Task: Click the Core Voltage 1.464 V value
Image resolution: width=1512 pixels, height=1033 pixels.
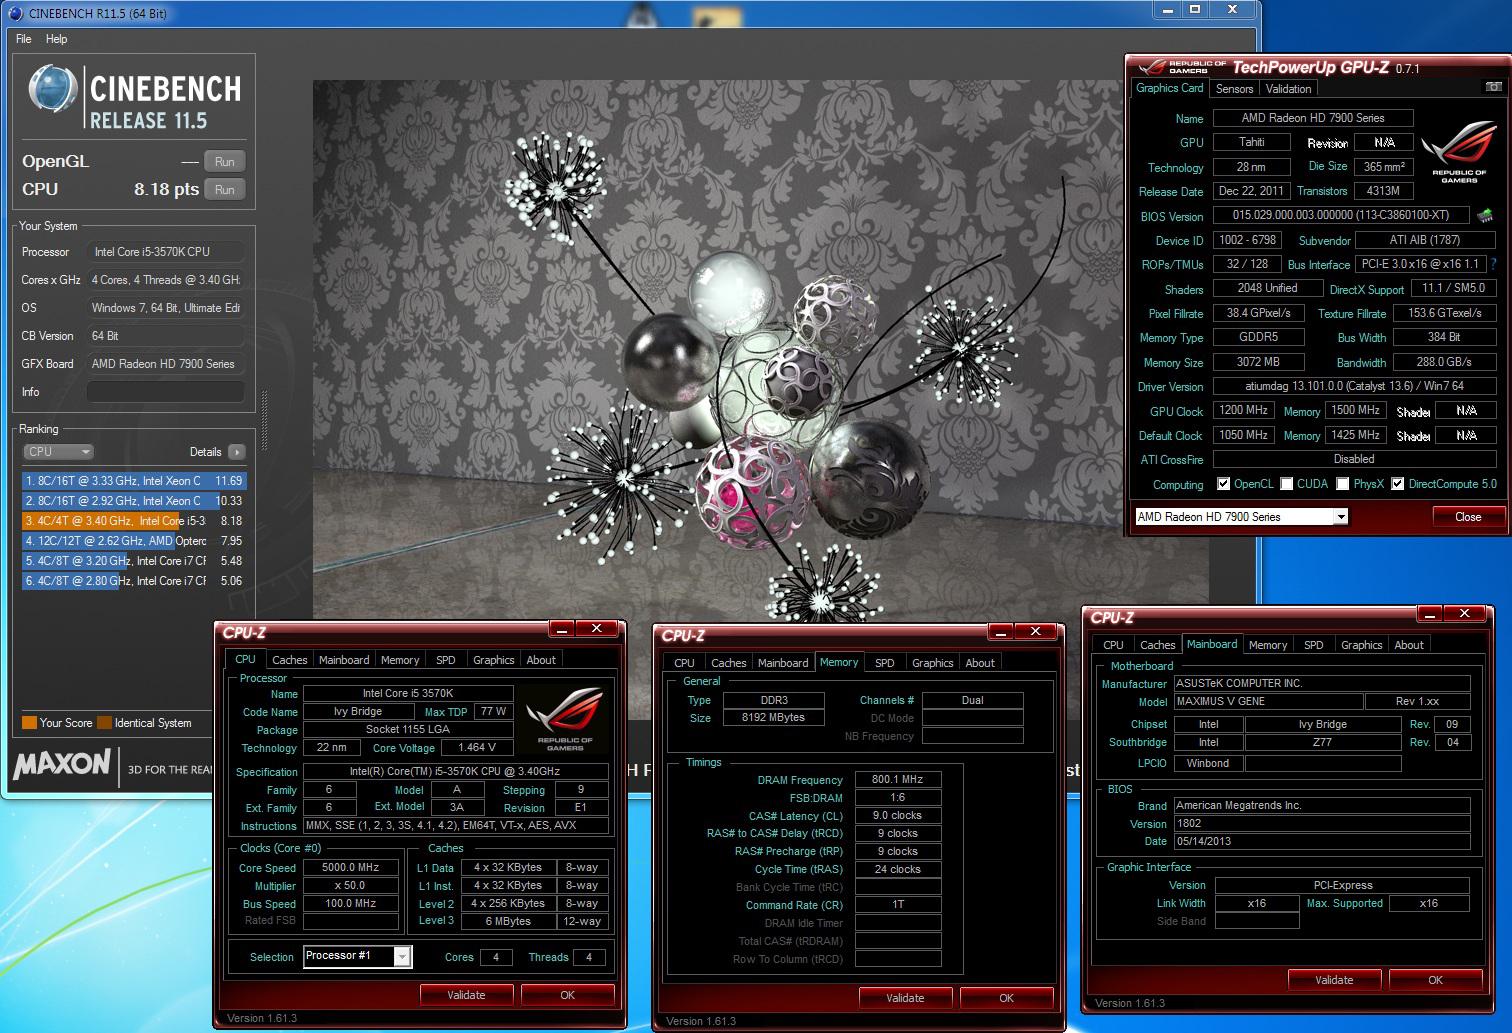Action: (x=476, y=747)
